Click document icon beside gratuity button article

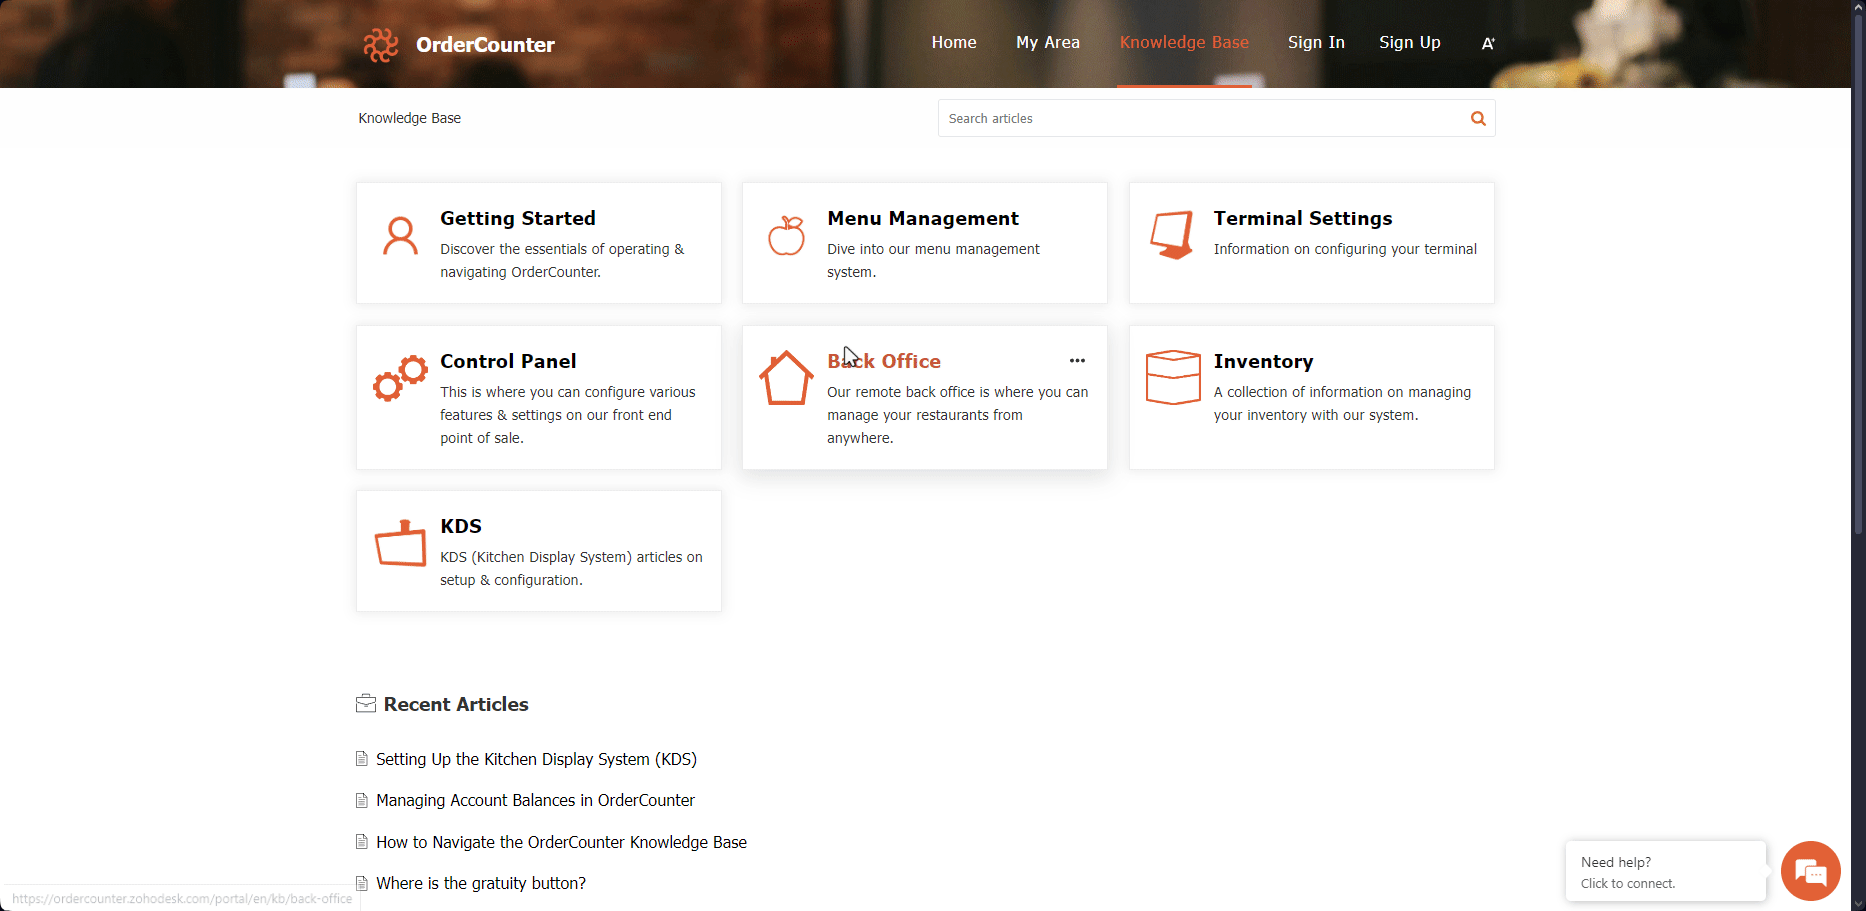click(362, 883)
